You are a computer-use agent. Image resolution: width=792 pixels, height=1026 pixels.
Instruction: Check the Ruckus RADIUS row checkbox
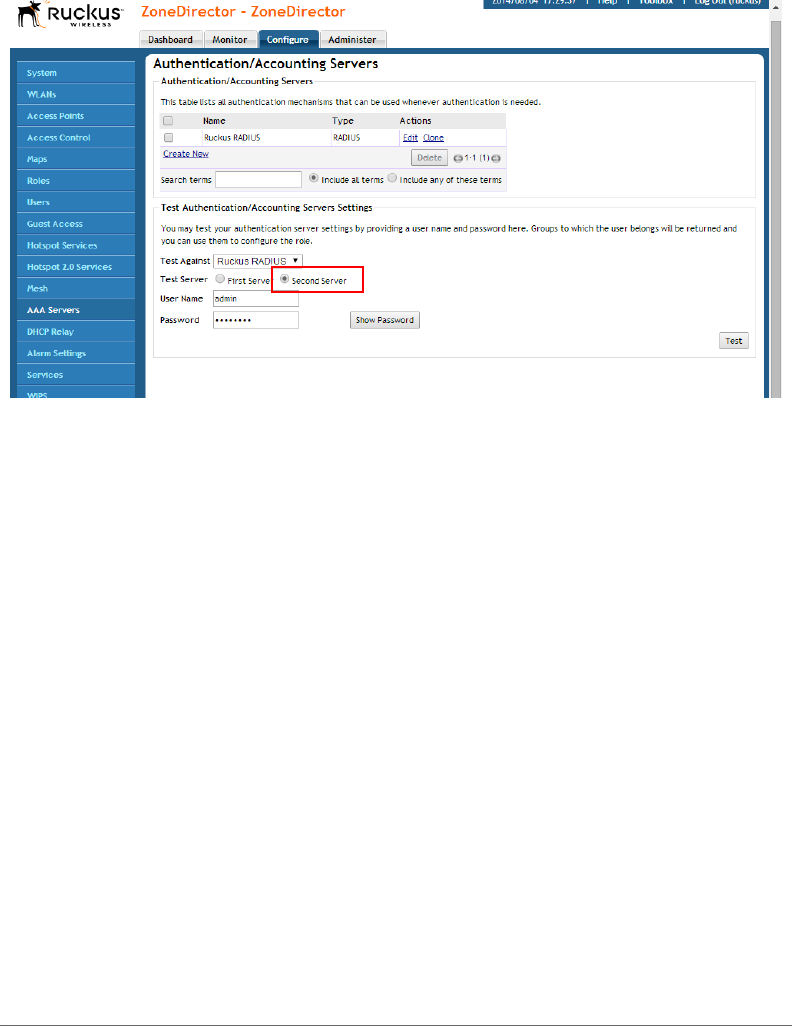click(x=168, y=138)
